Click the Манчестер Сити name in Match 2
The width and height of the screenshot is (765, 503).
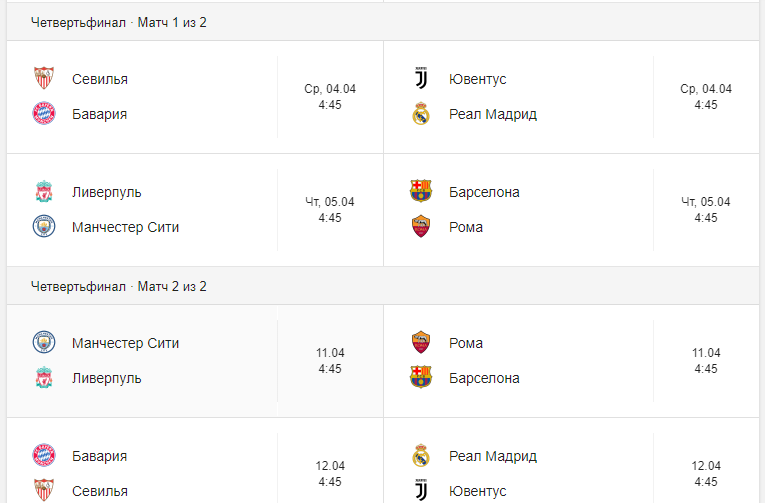[126, 343]
